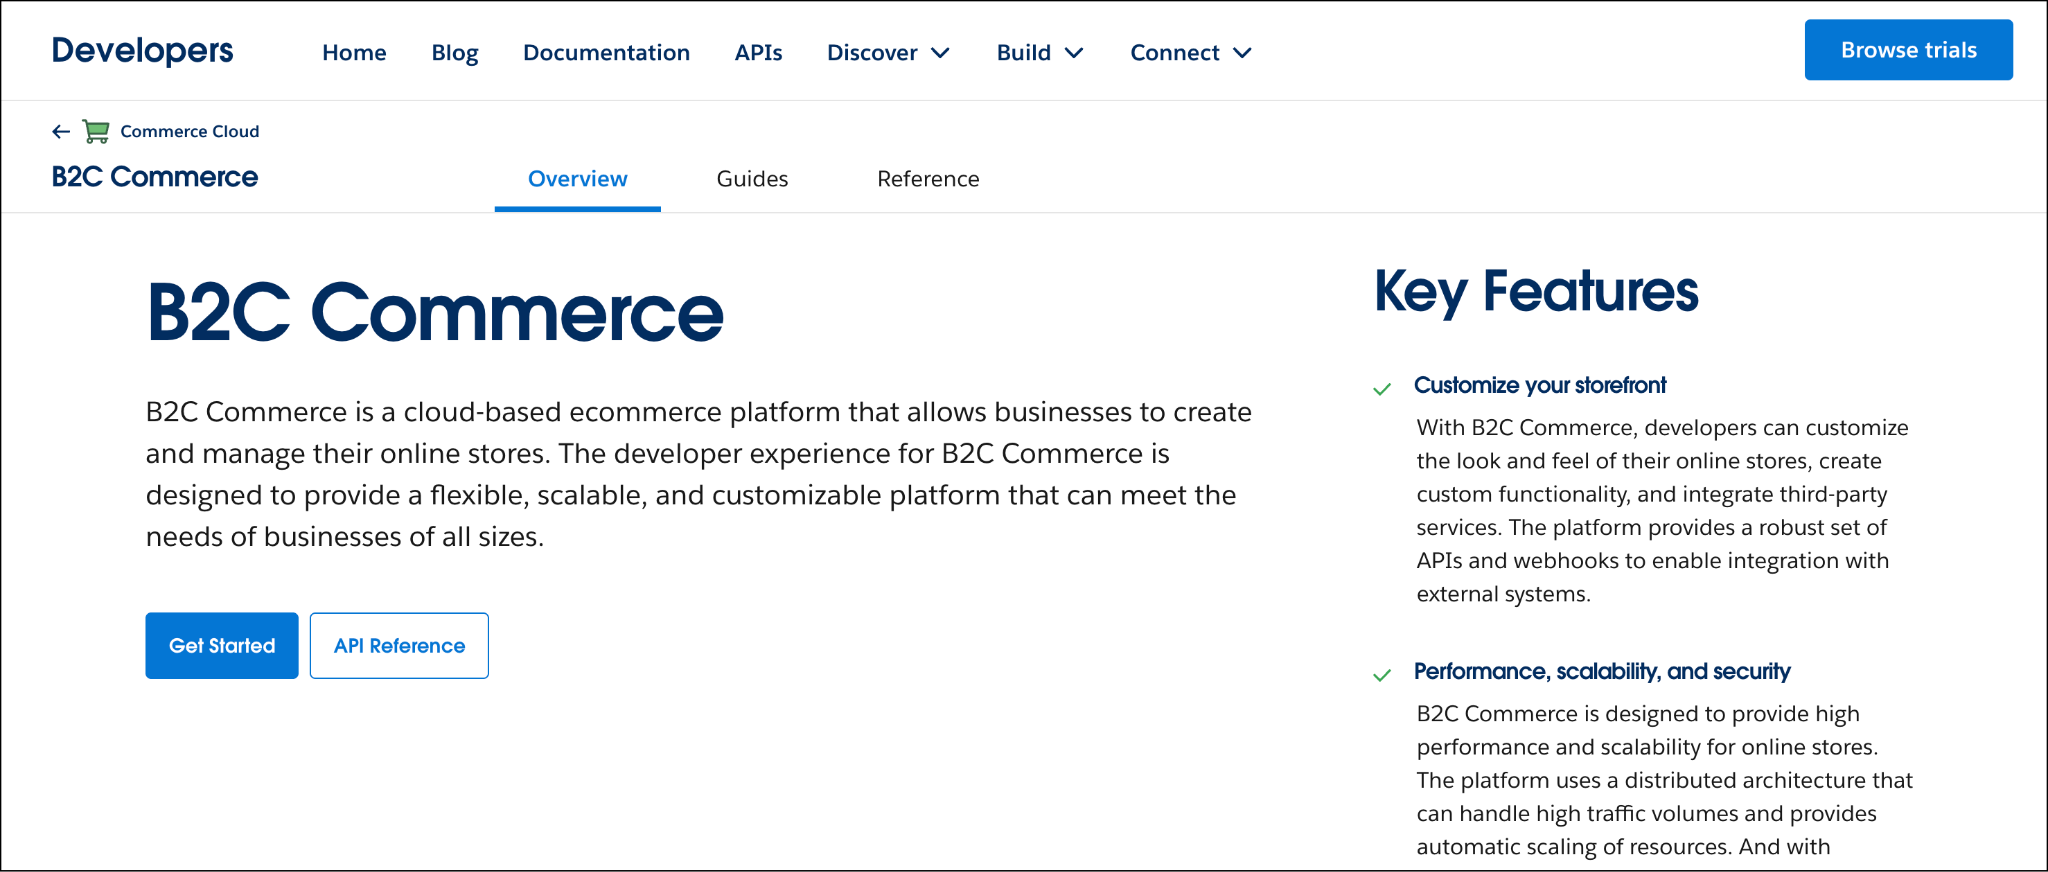Open the Commerce Cloud breadcrumb link
The width and height of the screenshot is (2048, 872).
coord(190,131)
